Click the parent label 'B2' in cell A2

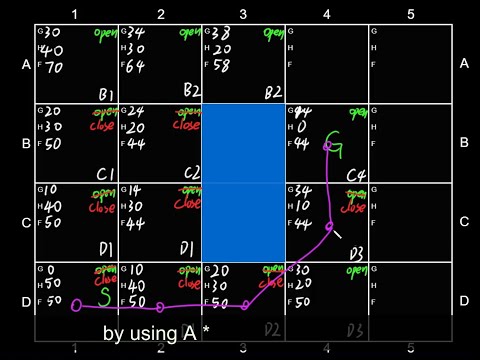click(x=192, y=90)
